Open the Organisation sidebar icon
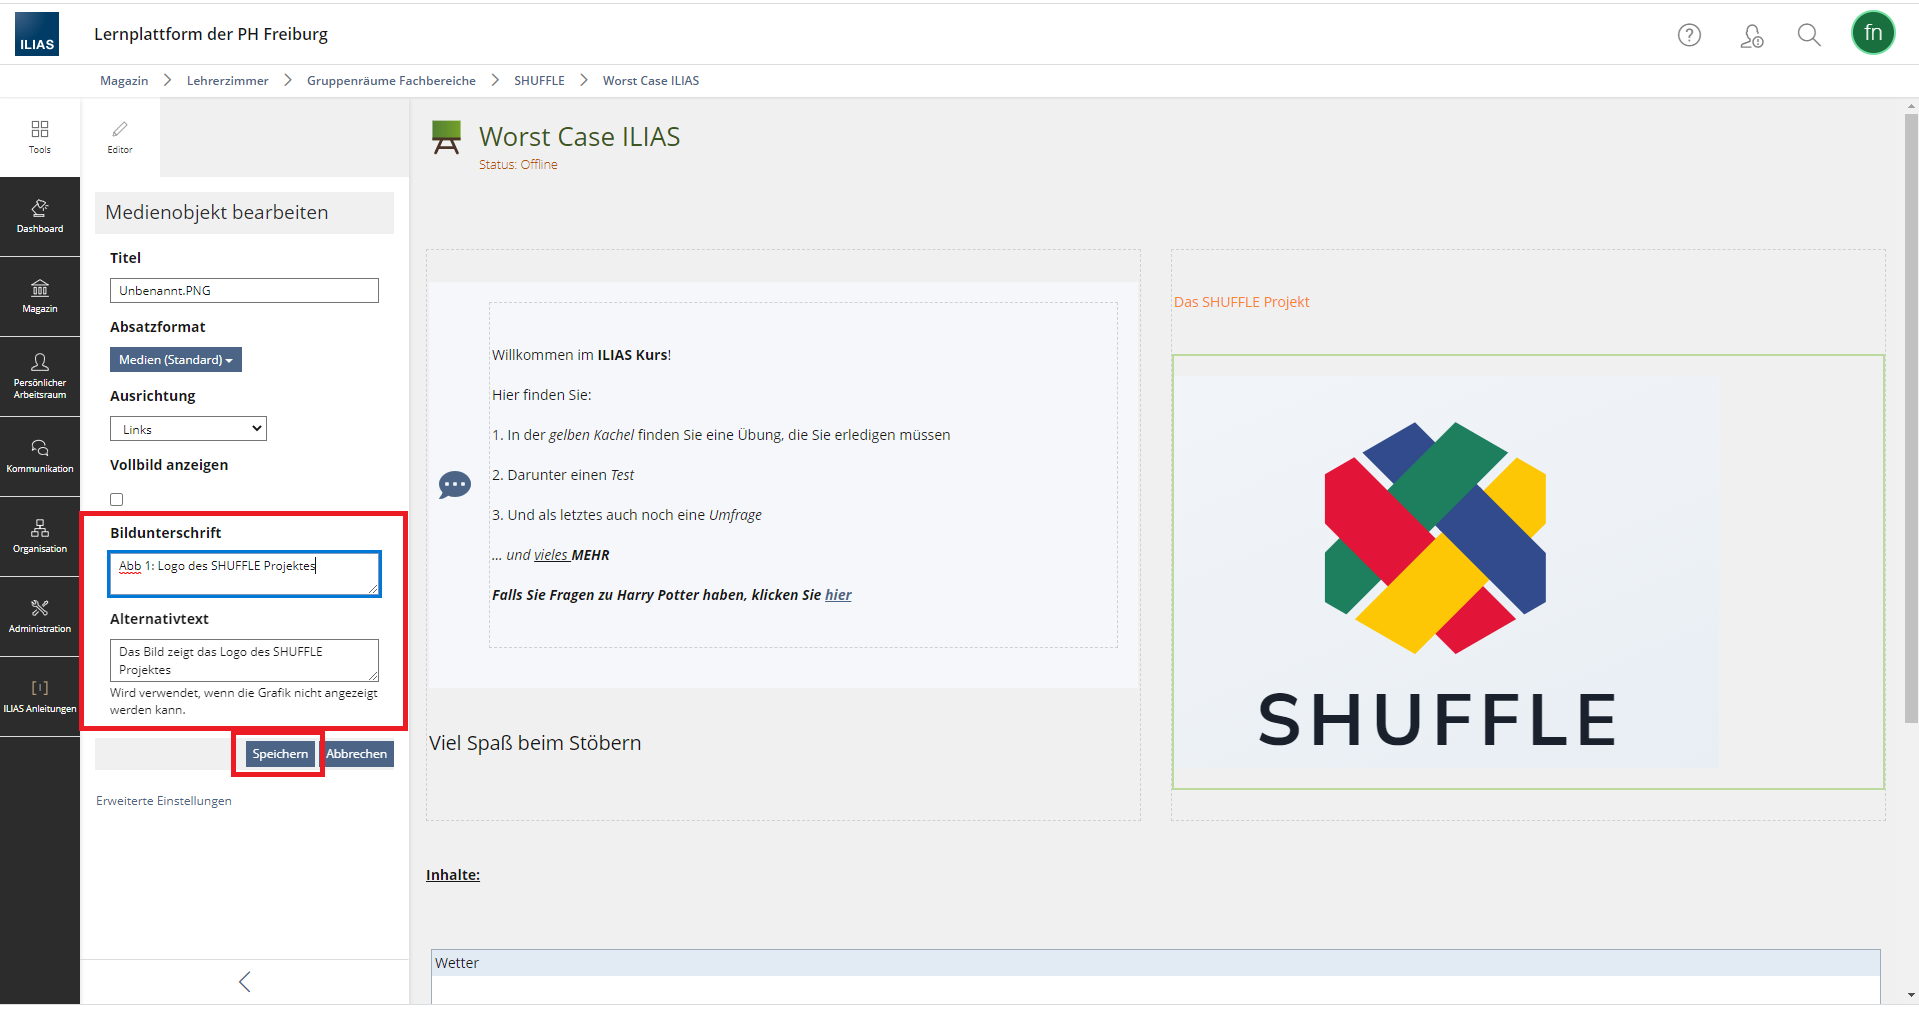Image resolution: width=1919 pixels, height=1009 pixels. pos(39,536)
